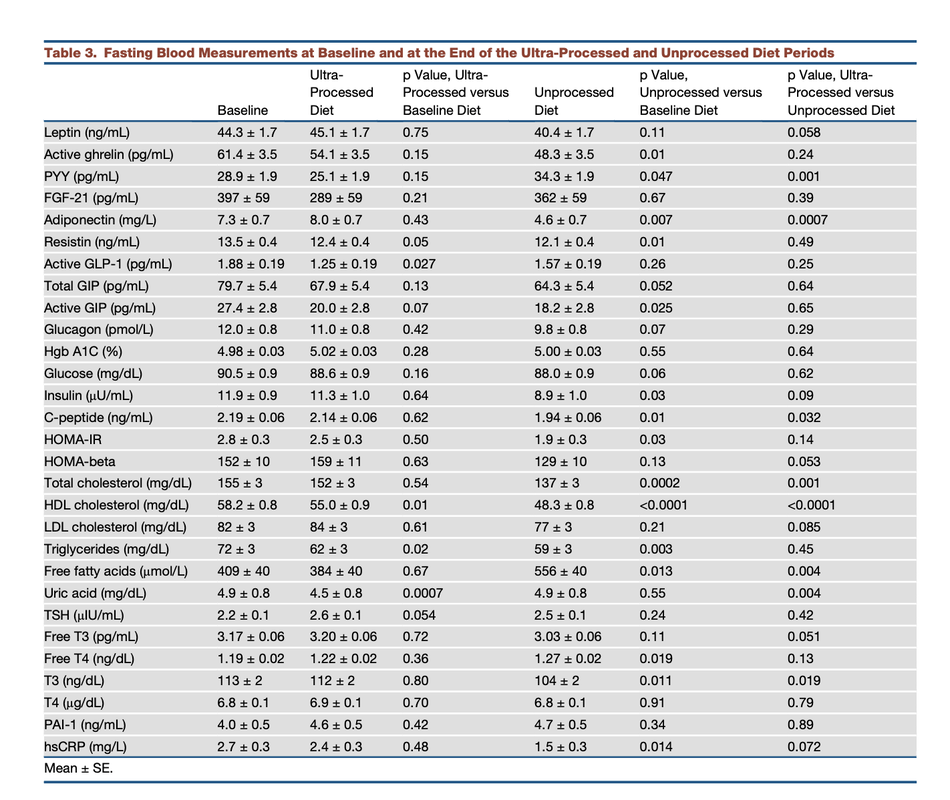Click Adiponectin p value '0.007'
The height and width of the screenshot is (800, 950).
pyautogui.click(x=656, y=220)
